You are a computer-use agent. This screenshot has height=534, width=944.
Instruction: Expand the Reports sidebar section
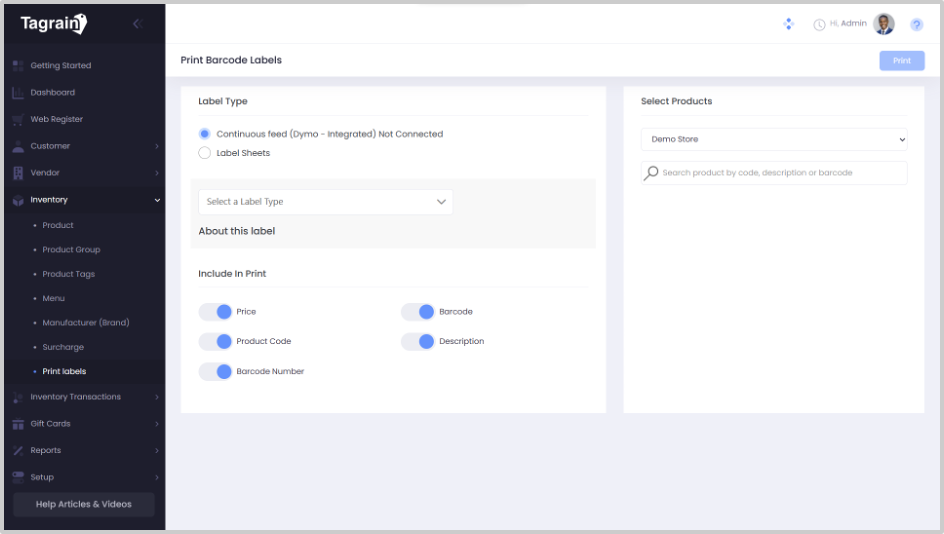[x=85, y=451]
